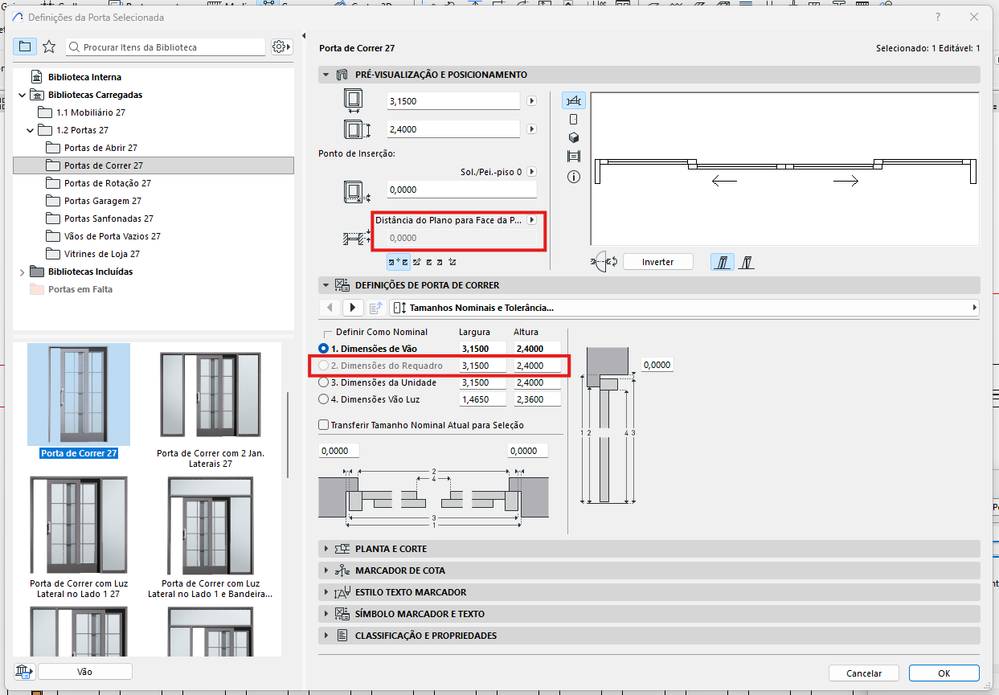Image resolution: width=999 pixels, height=695 pixels.
Task: Toggle Definir Como Nominal checkbox
Action: pyautogui.click(x=327, y=333)
